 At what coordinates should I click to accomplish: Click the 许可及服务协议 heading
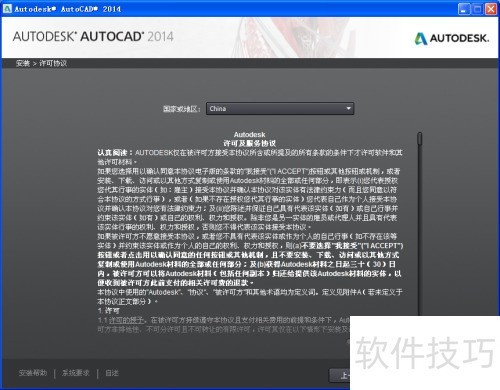pyautogui.click(x=249, y=144)
